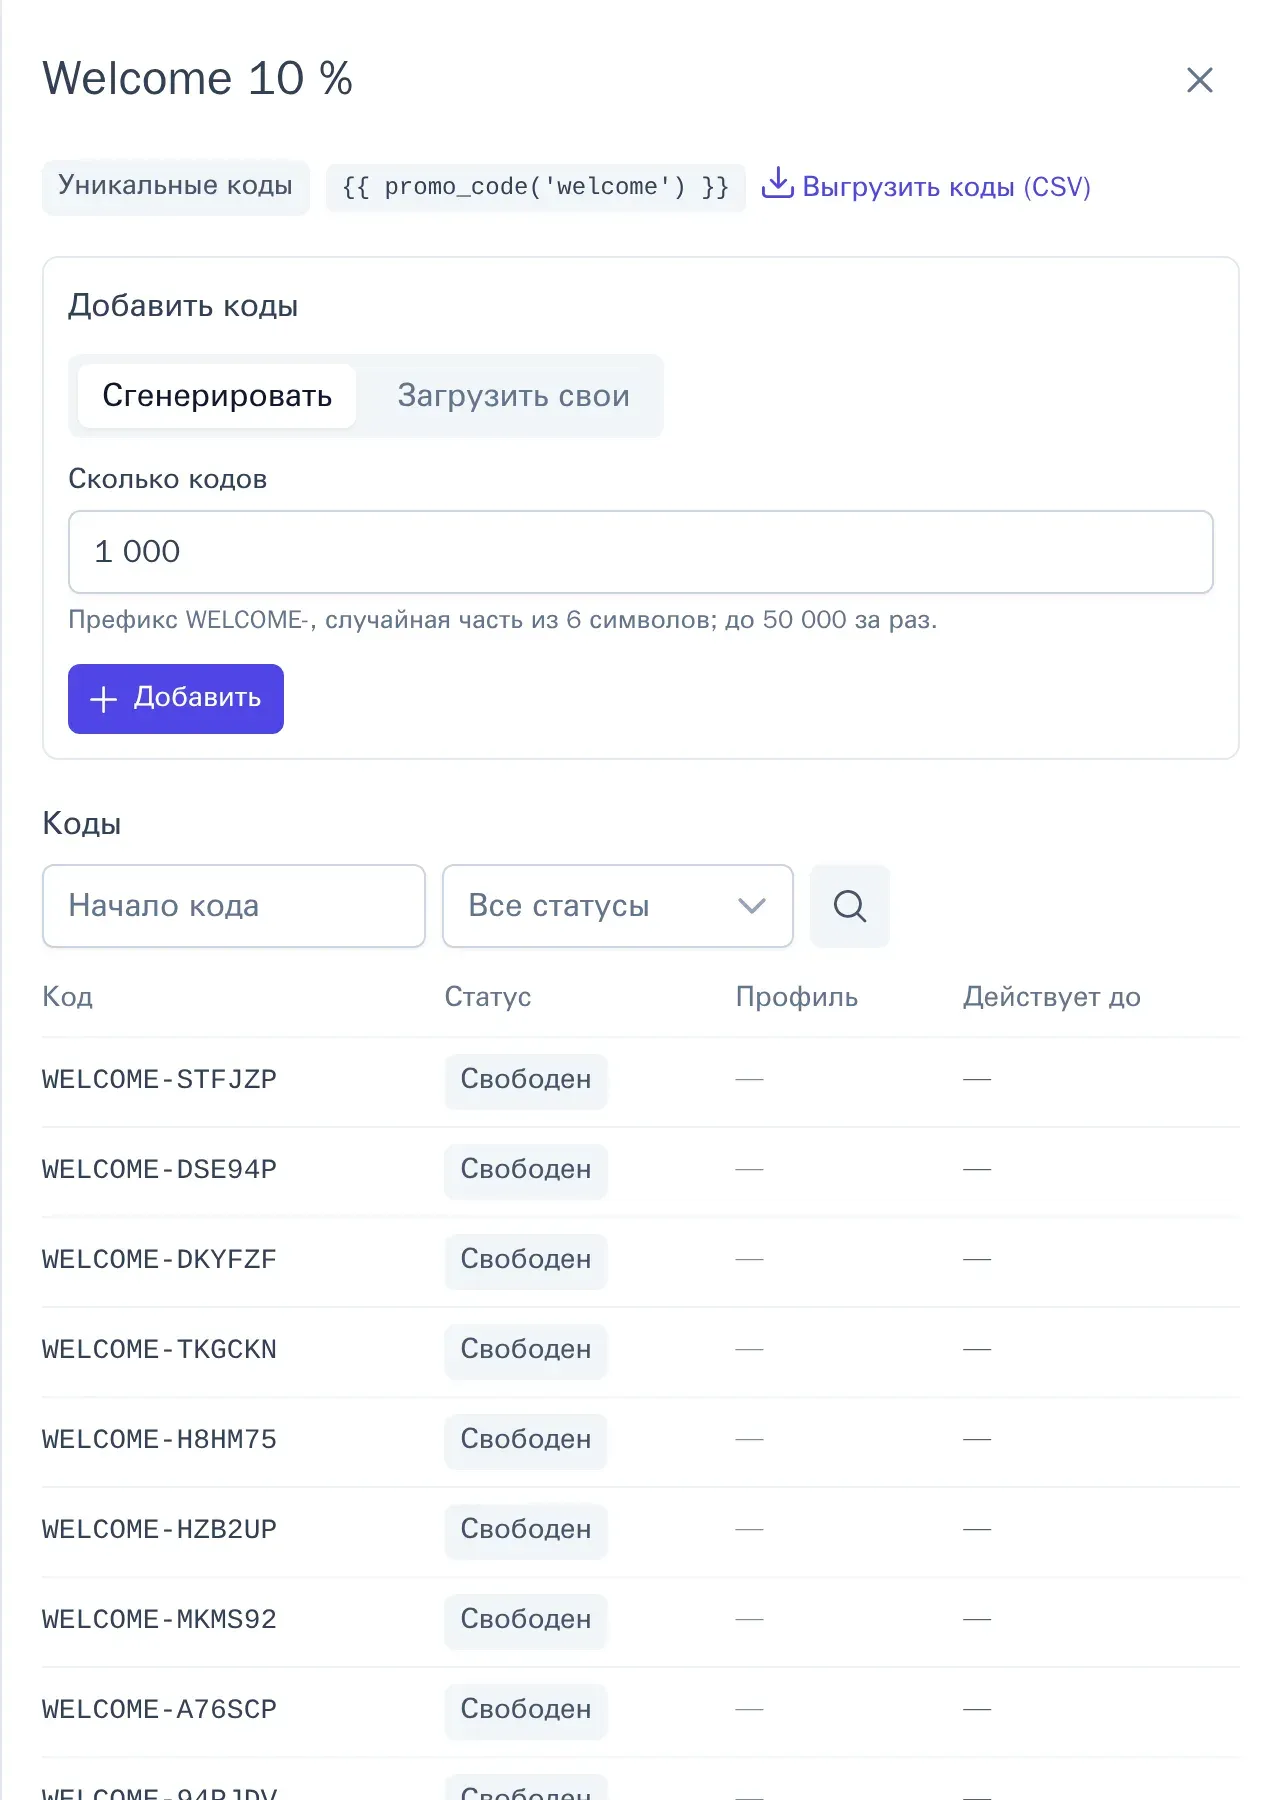This screenshot has width=1280, height=1800.
Task: Select code WELCOME-HZB2UP
Action: 160,1530
